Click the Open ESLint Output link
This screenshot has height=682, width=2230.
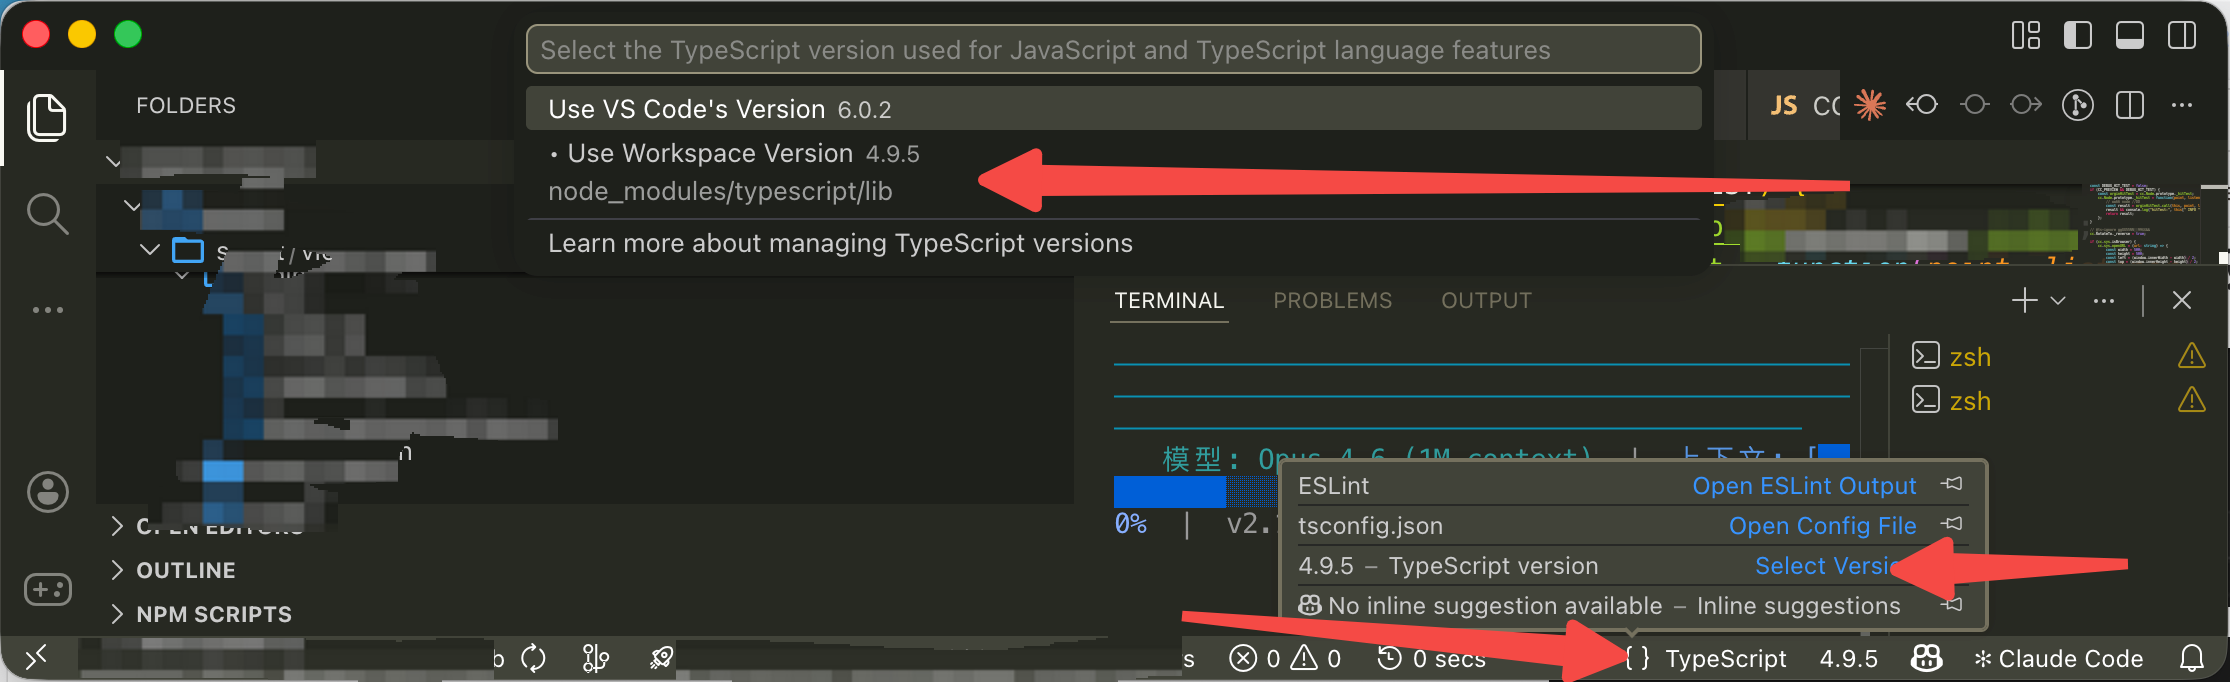[x=1804, y=486]
